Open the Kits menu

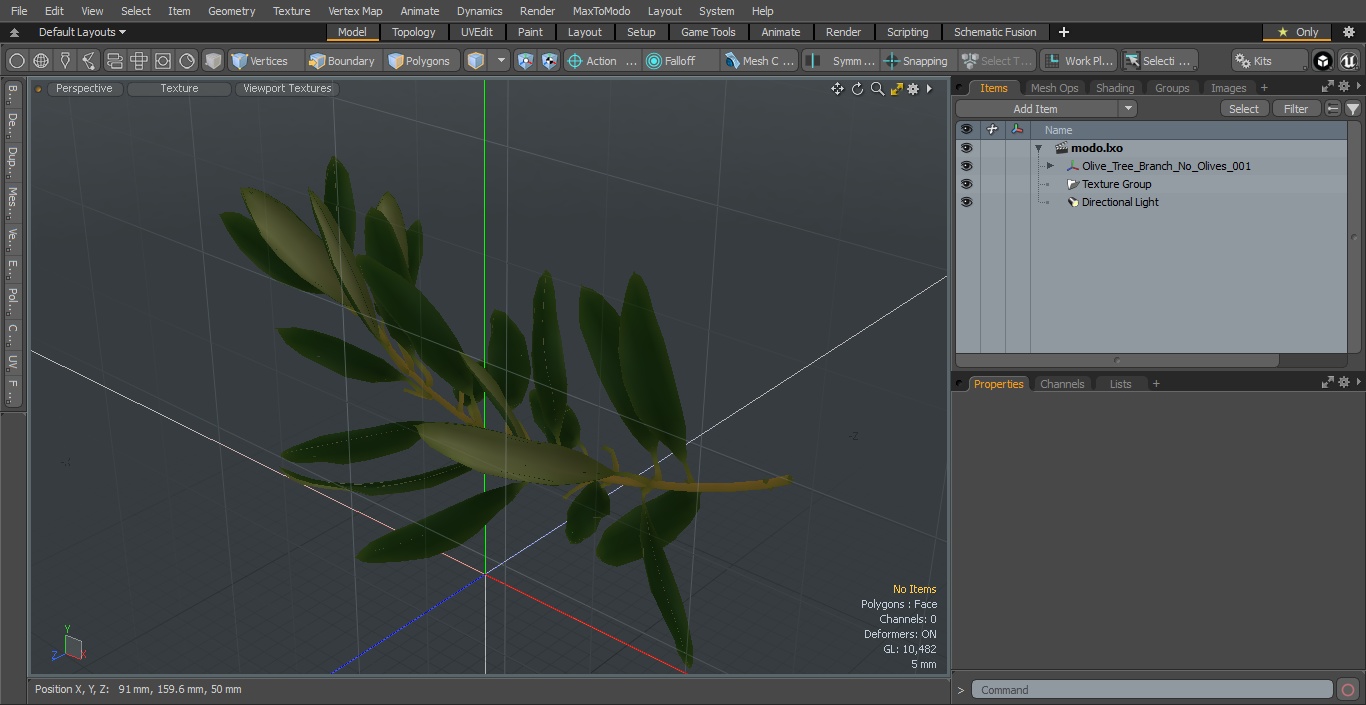click(1269, 61)
